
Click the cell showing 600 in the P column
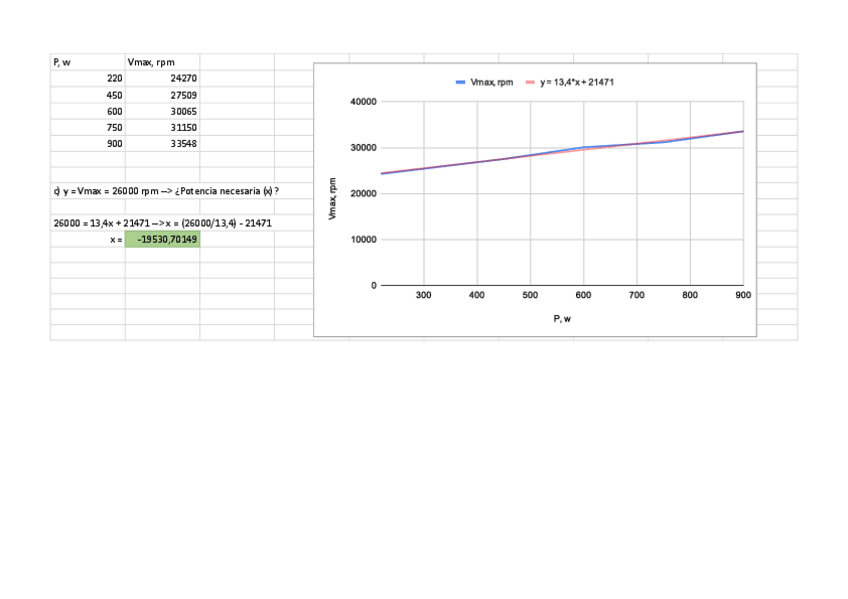coord(88,111)
